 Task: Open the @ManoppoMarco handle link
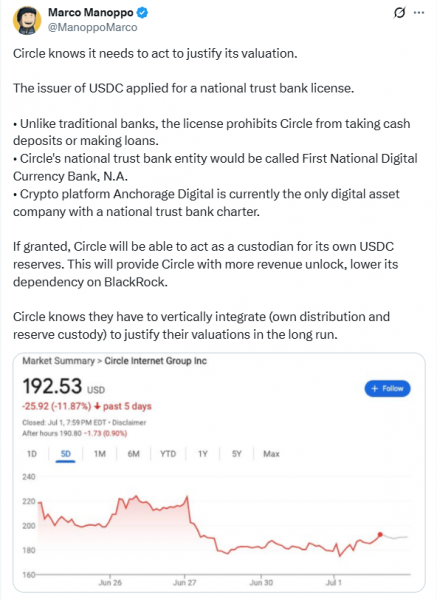coord(93,28)
